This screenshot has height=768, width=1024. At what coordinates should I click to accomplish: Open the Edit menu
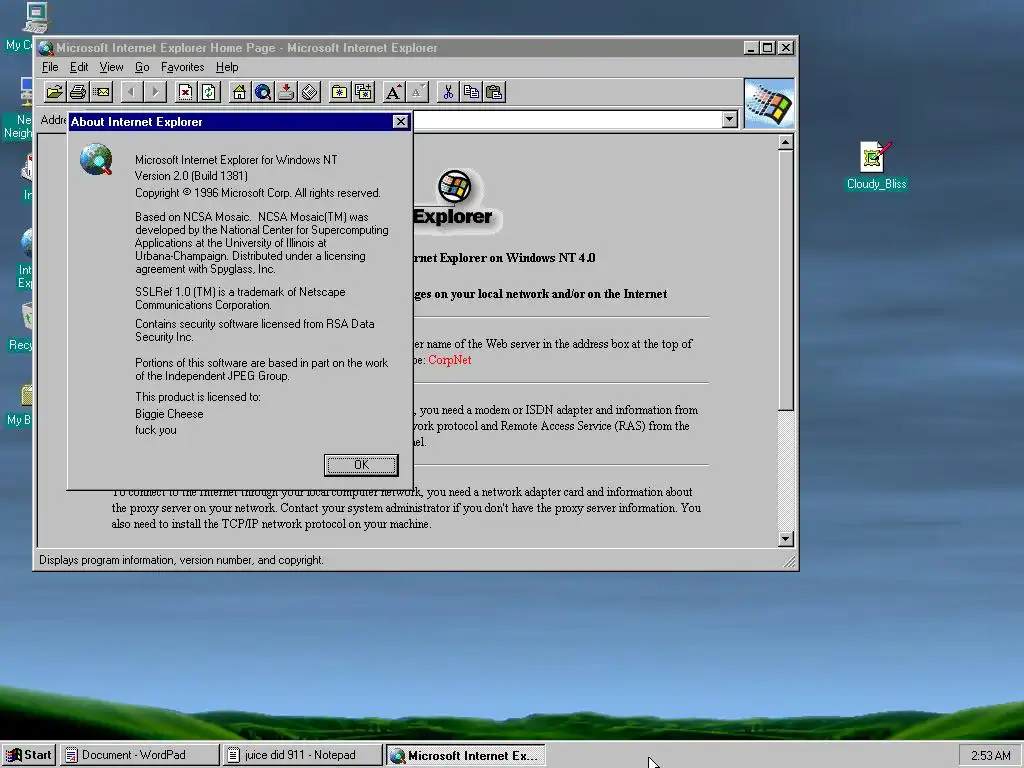click(79, 67)
